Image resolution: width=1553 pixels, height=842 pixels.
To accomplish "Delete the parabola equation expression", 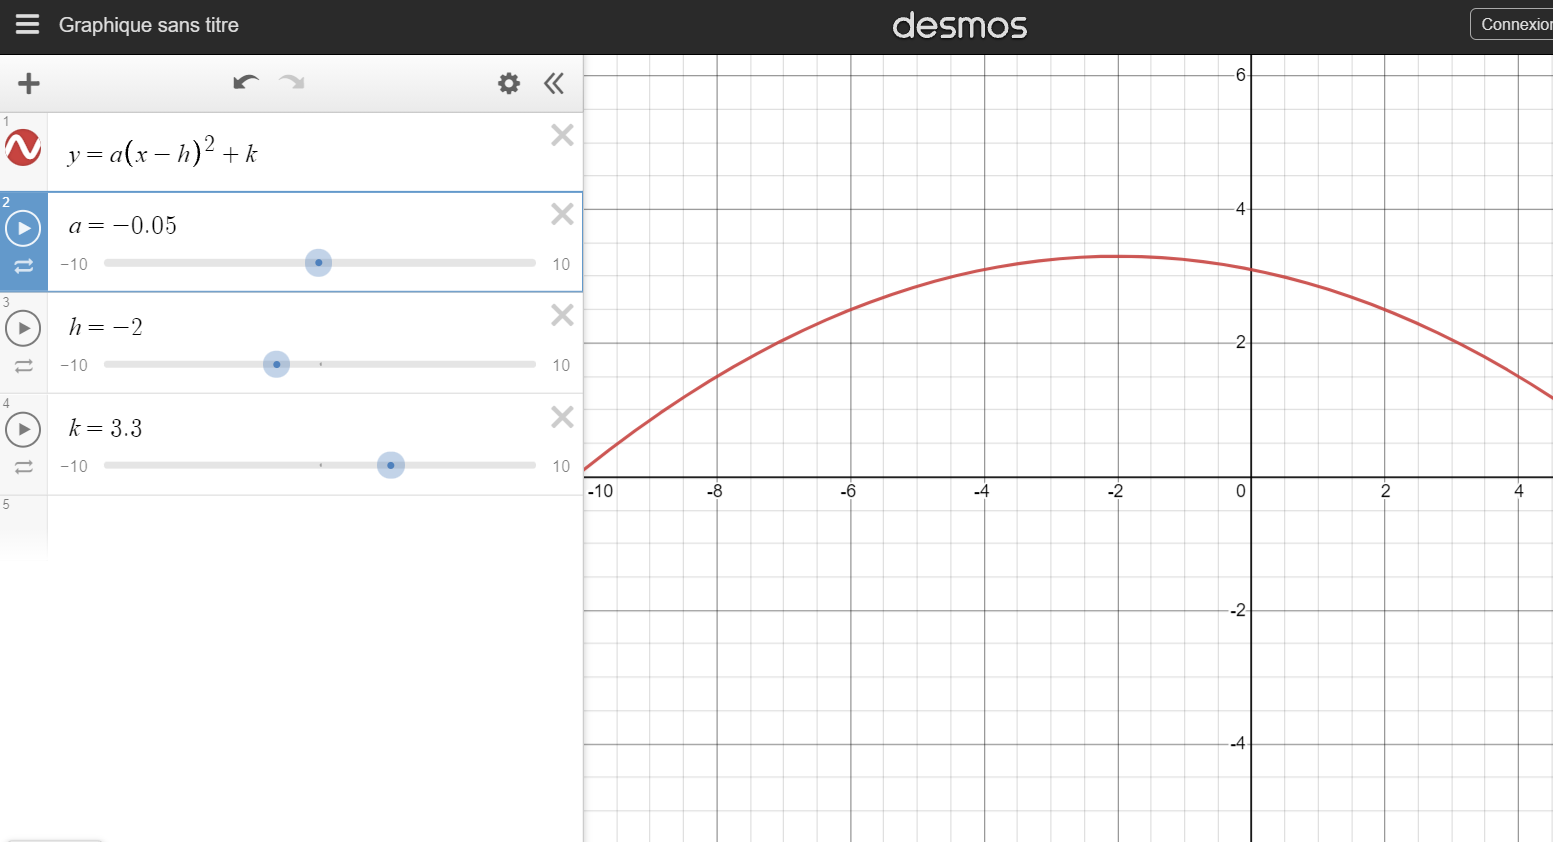I will (562, 135).
